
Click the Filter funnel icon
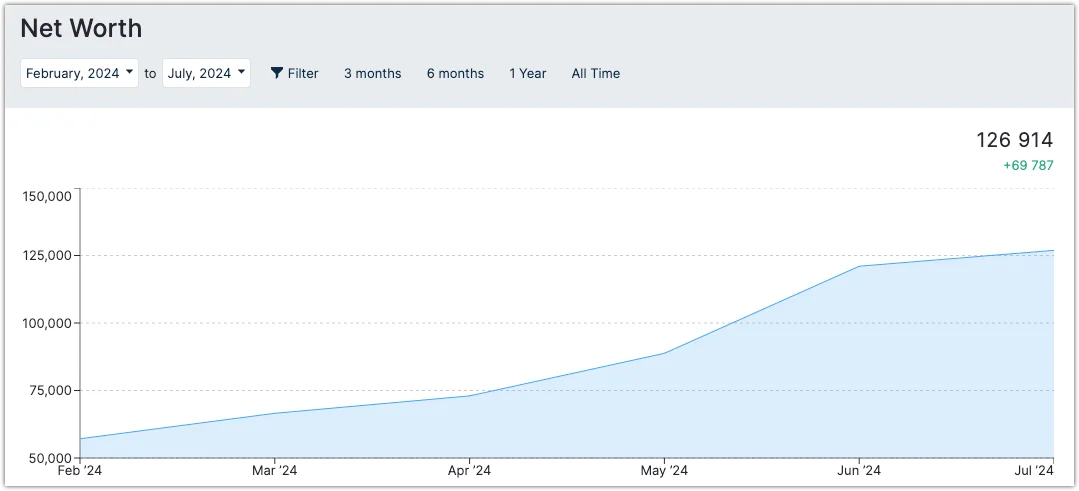point(278,73)
